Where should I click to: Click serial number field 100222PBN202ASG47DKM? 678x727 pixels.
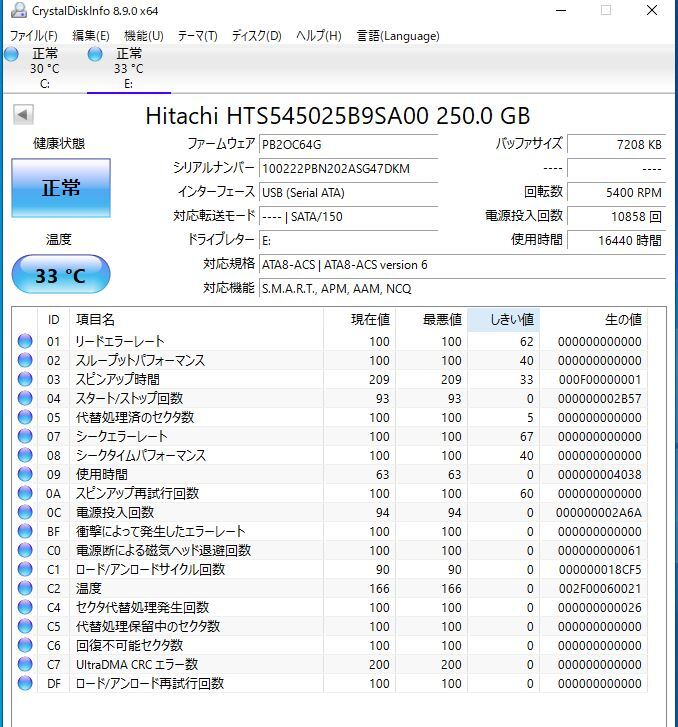coord(348,169)
